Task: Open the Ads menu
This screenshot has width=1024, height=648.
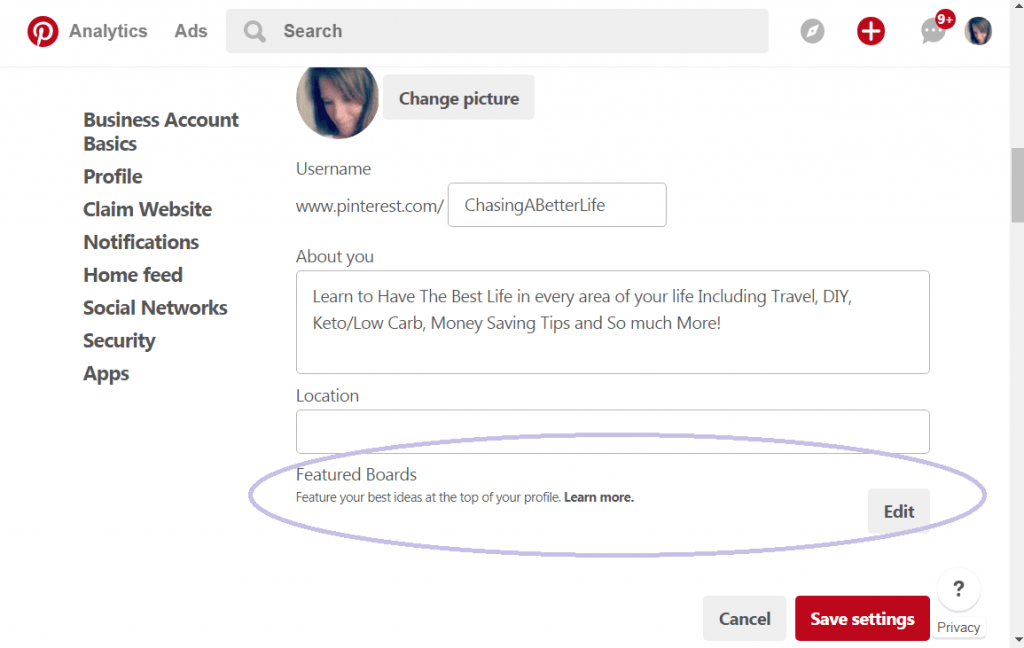Action: click(x=191, y=31)
